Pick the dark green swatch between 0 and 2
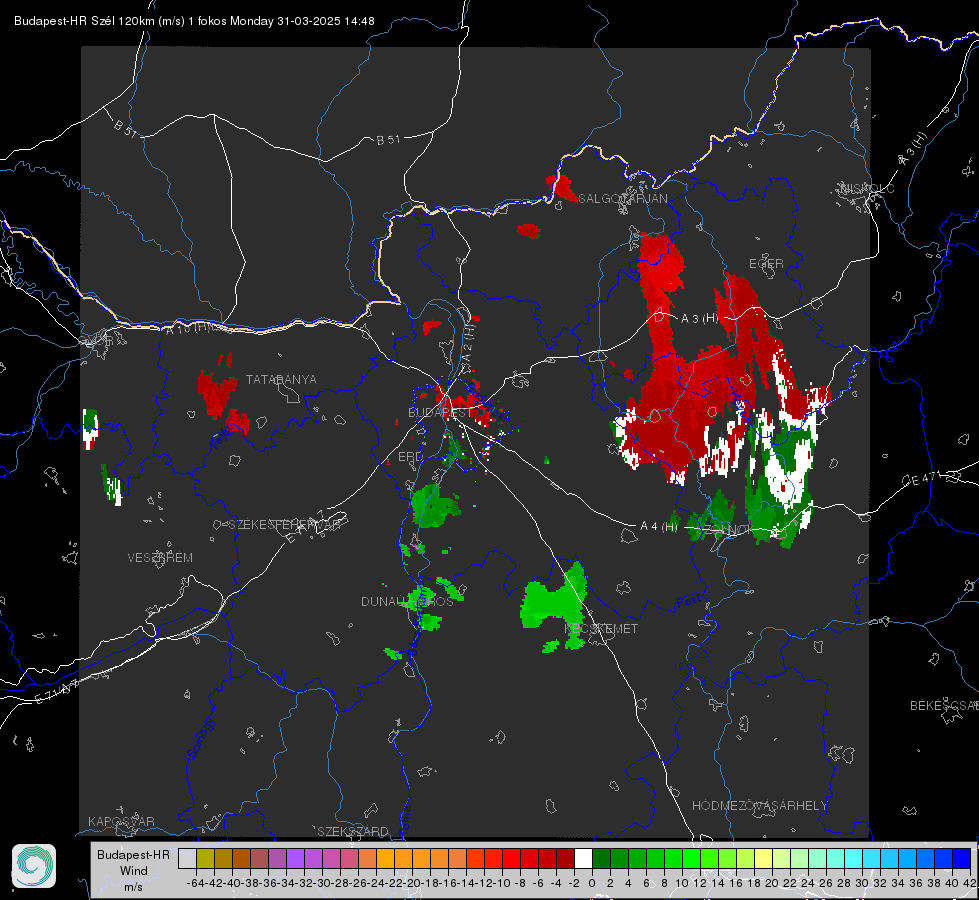 click(601, 858)
